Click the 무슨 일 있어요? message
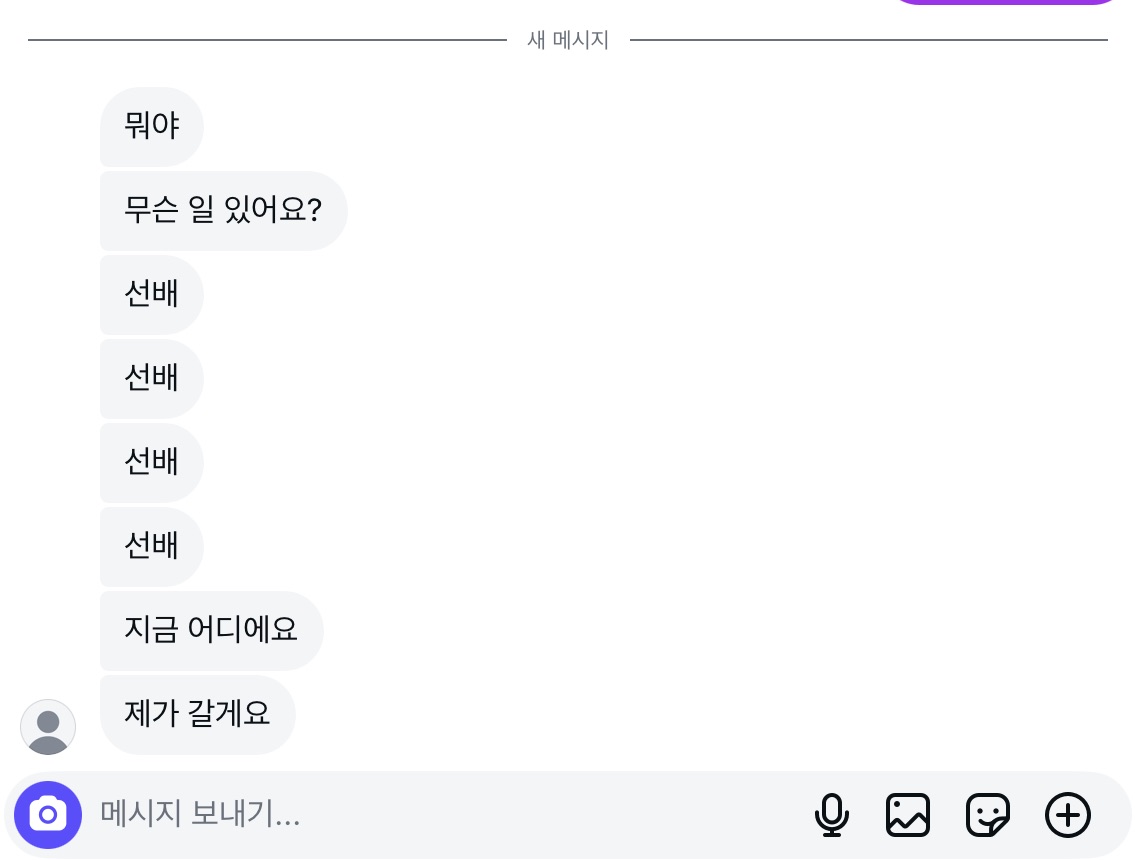 click(x=223, y=211)
